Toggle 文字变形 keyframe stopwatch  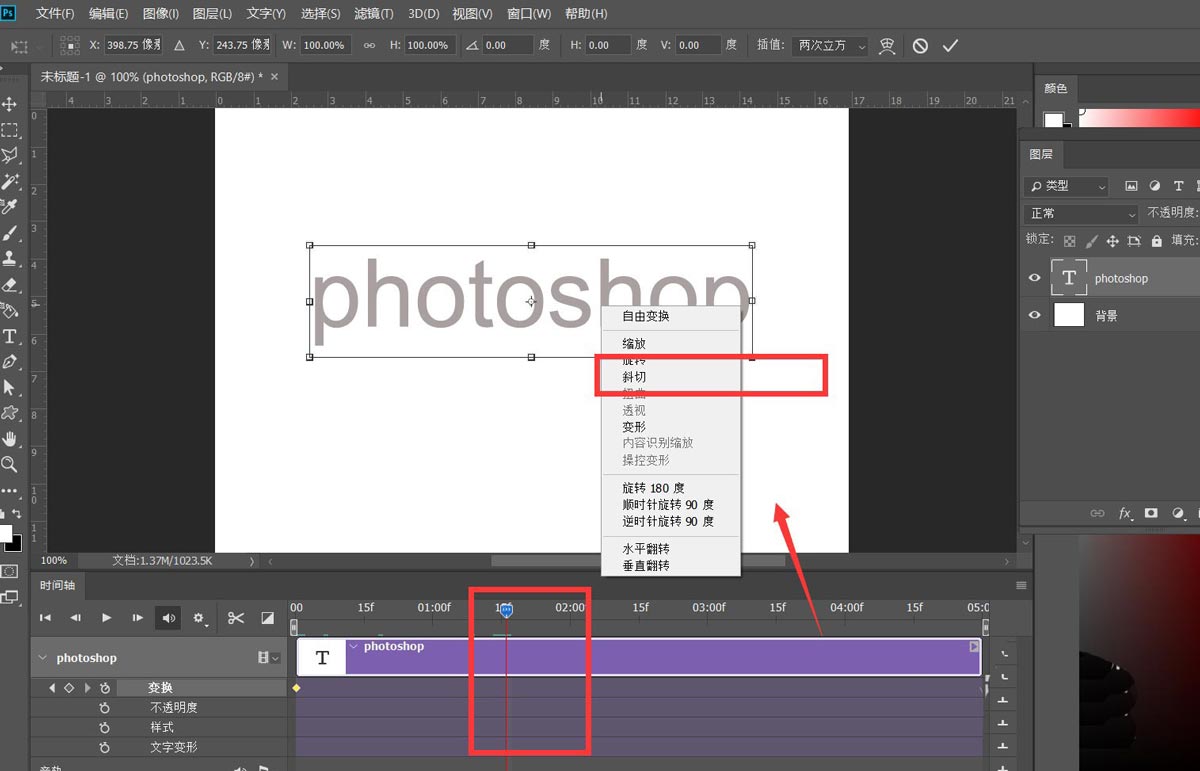pos(104,747)
